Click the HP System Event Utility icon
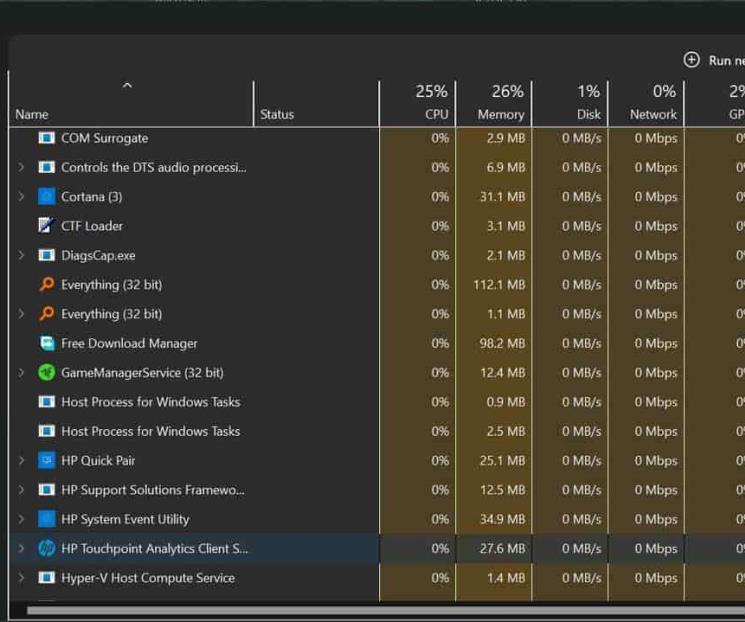Viewport: 745px width, 622px height. pos(46,519)
